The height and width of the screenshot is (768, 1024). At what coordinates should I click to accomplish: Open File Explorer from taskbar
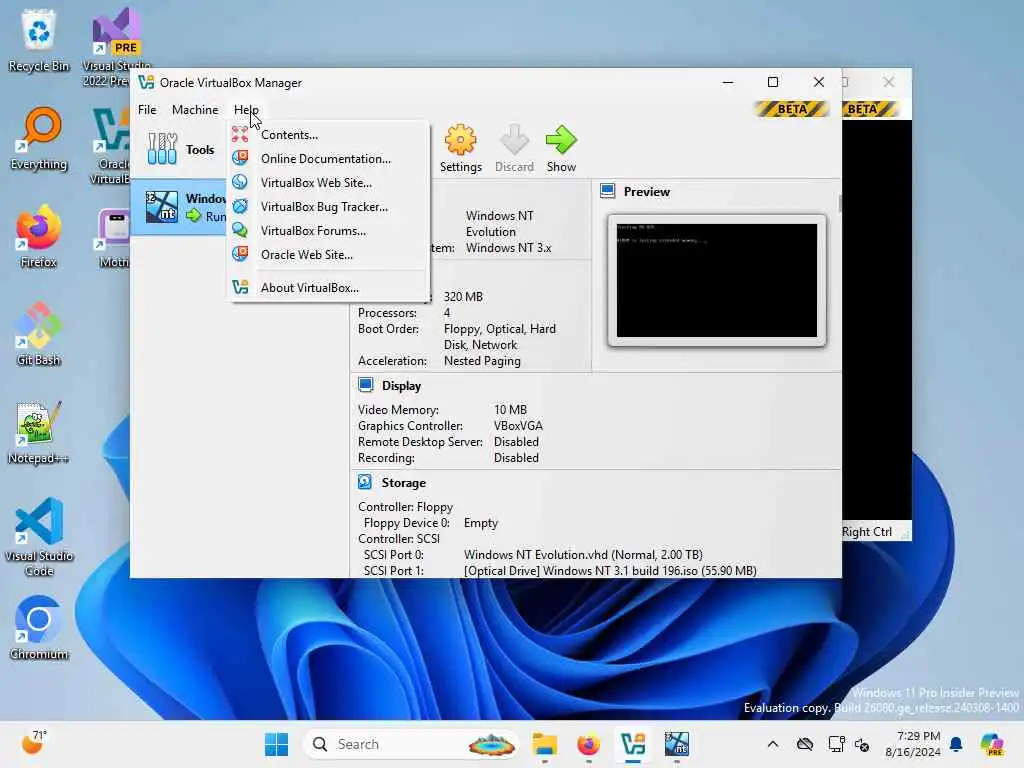coord(544,744)
